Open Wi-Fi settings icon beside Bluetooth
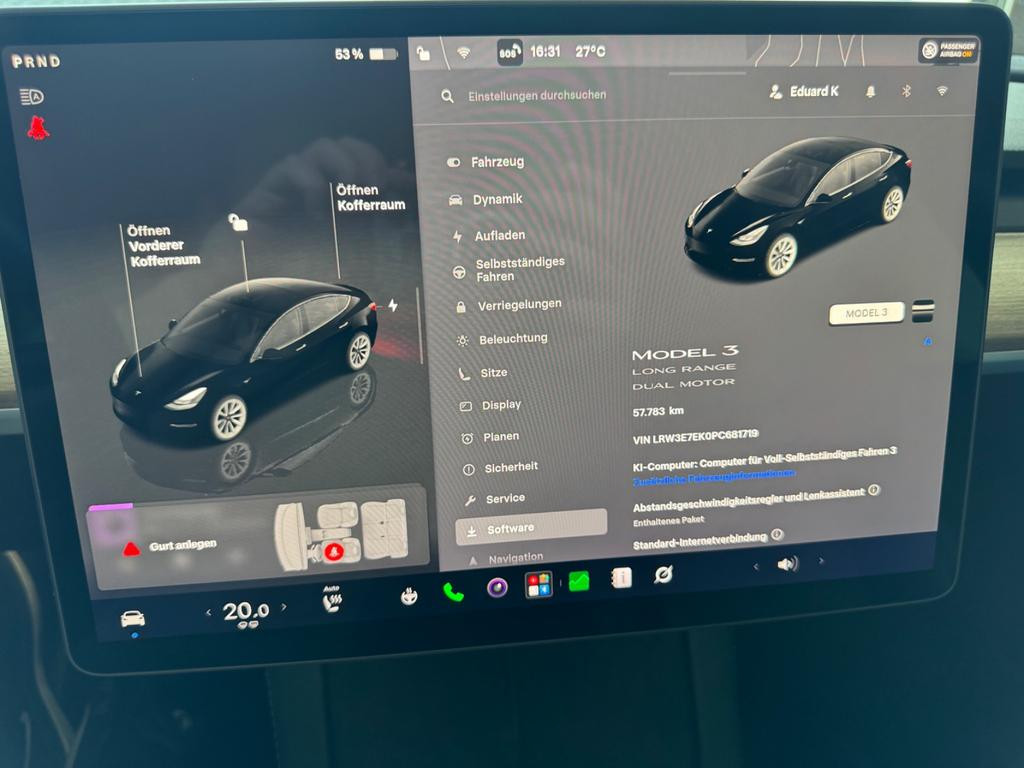Image resolution: width=1024 pixels, height=768 pixels. 942,91
